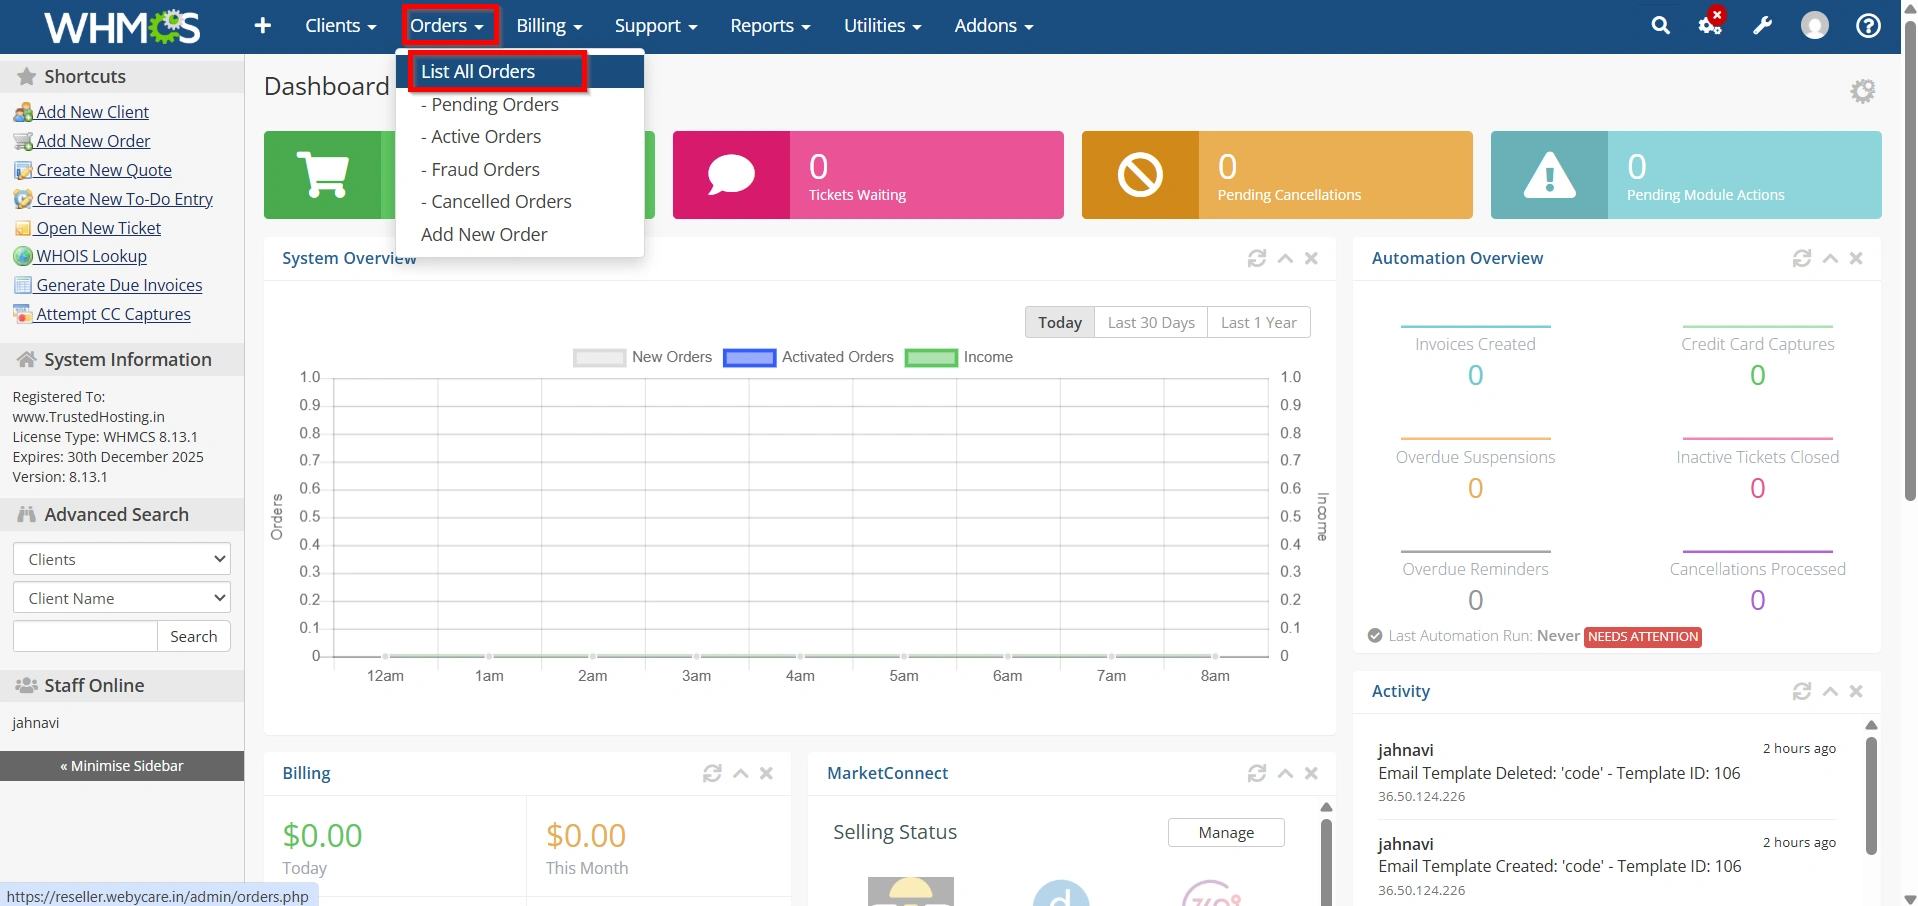This screenshot has width=1918, height=906.
Task: Refresh the System Overview widget
Action: [x=1257, y=258]
